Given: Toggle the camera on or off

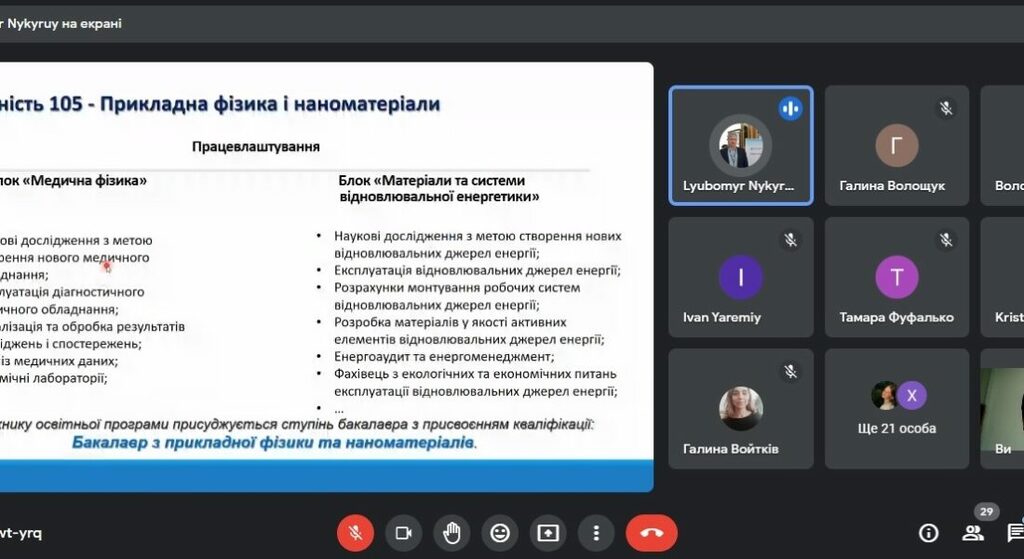Looking at the screenshot, I should point(404,532).
